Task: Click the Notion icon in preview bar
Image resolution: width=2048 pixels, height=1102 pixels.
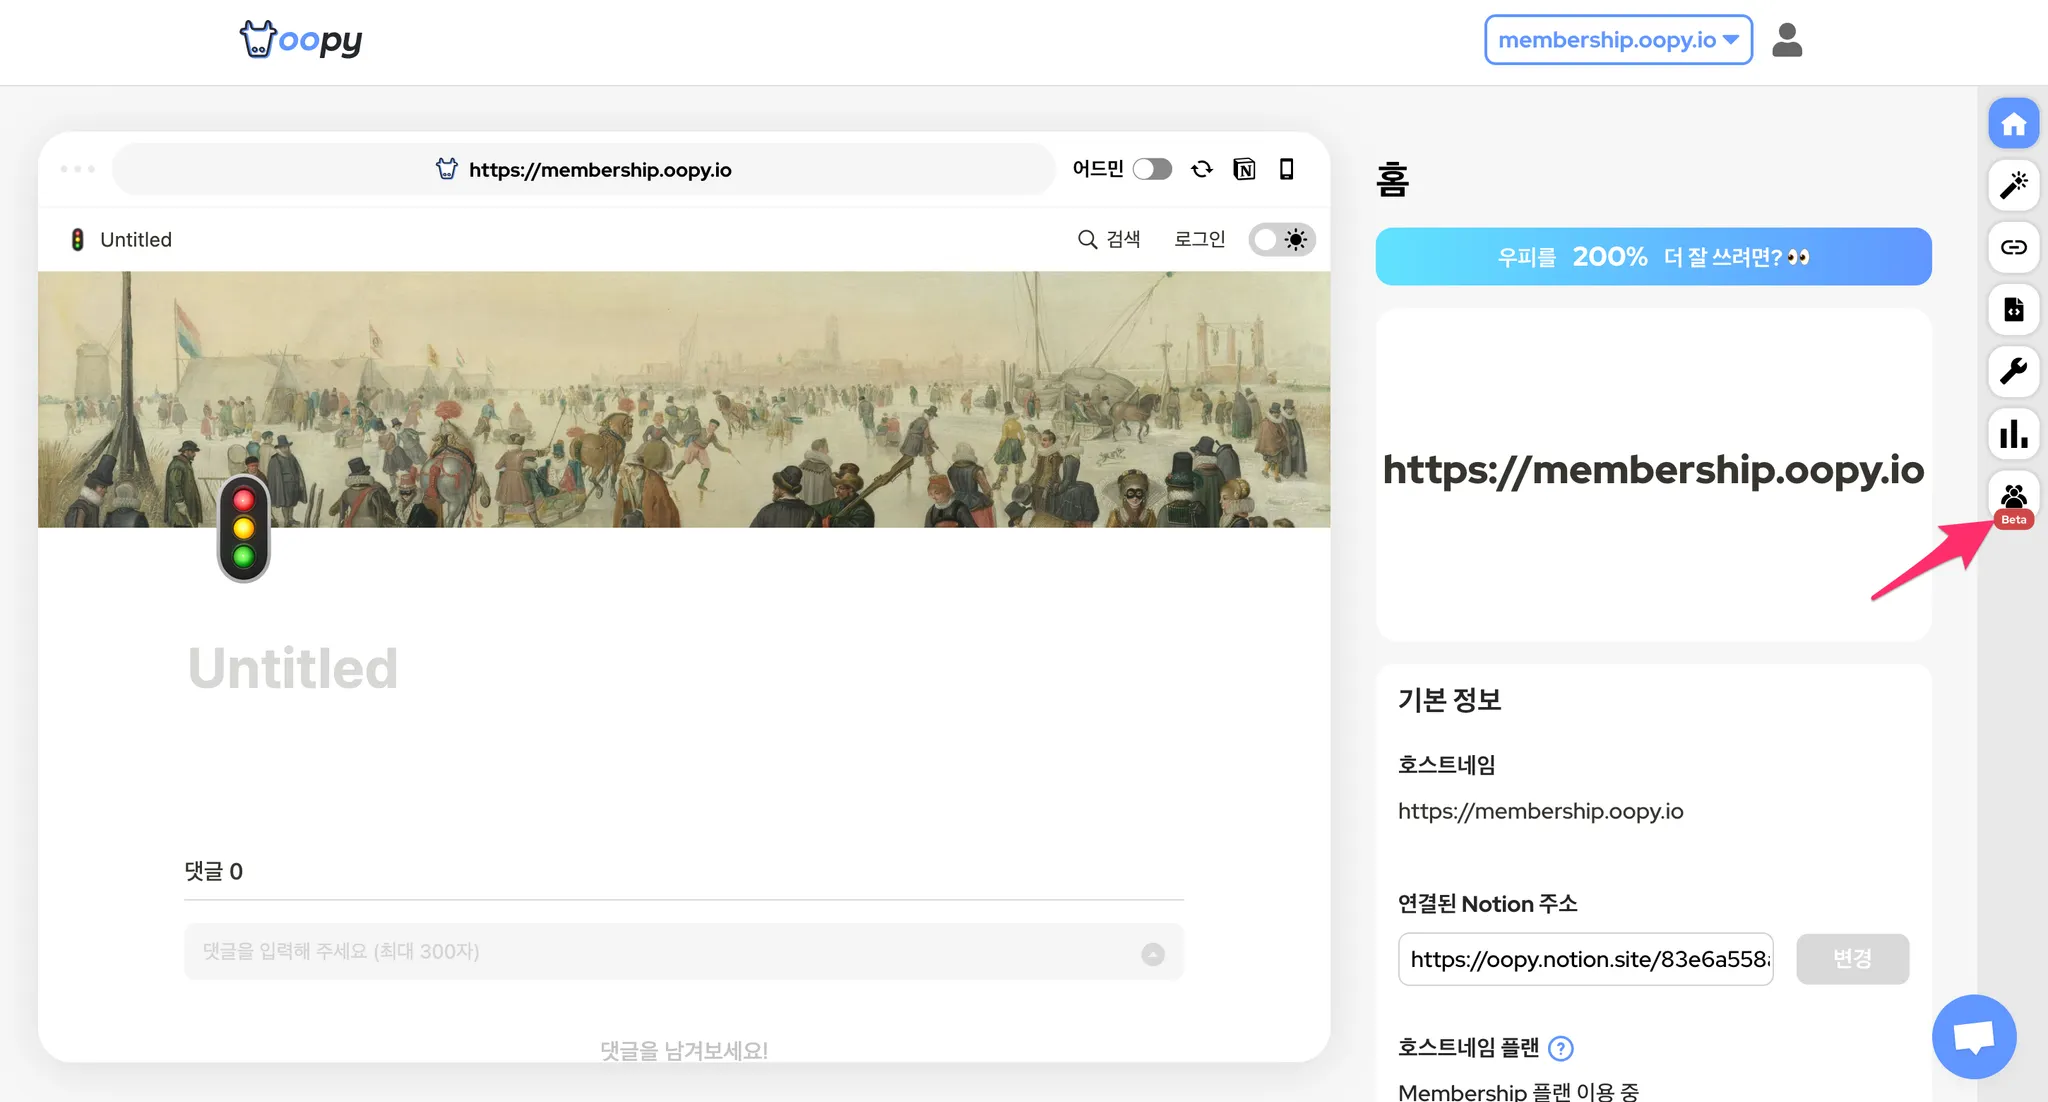Action: [1244, 169]
